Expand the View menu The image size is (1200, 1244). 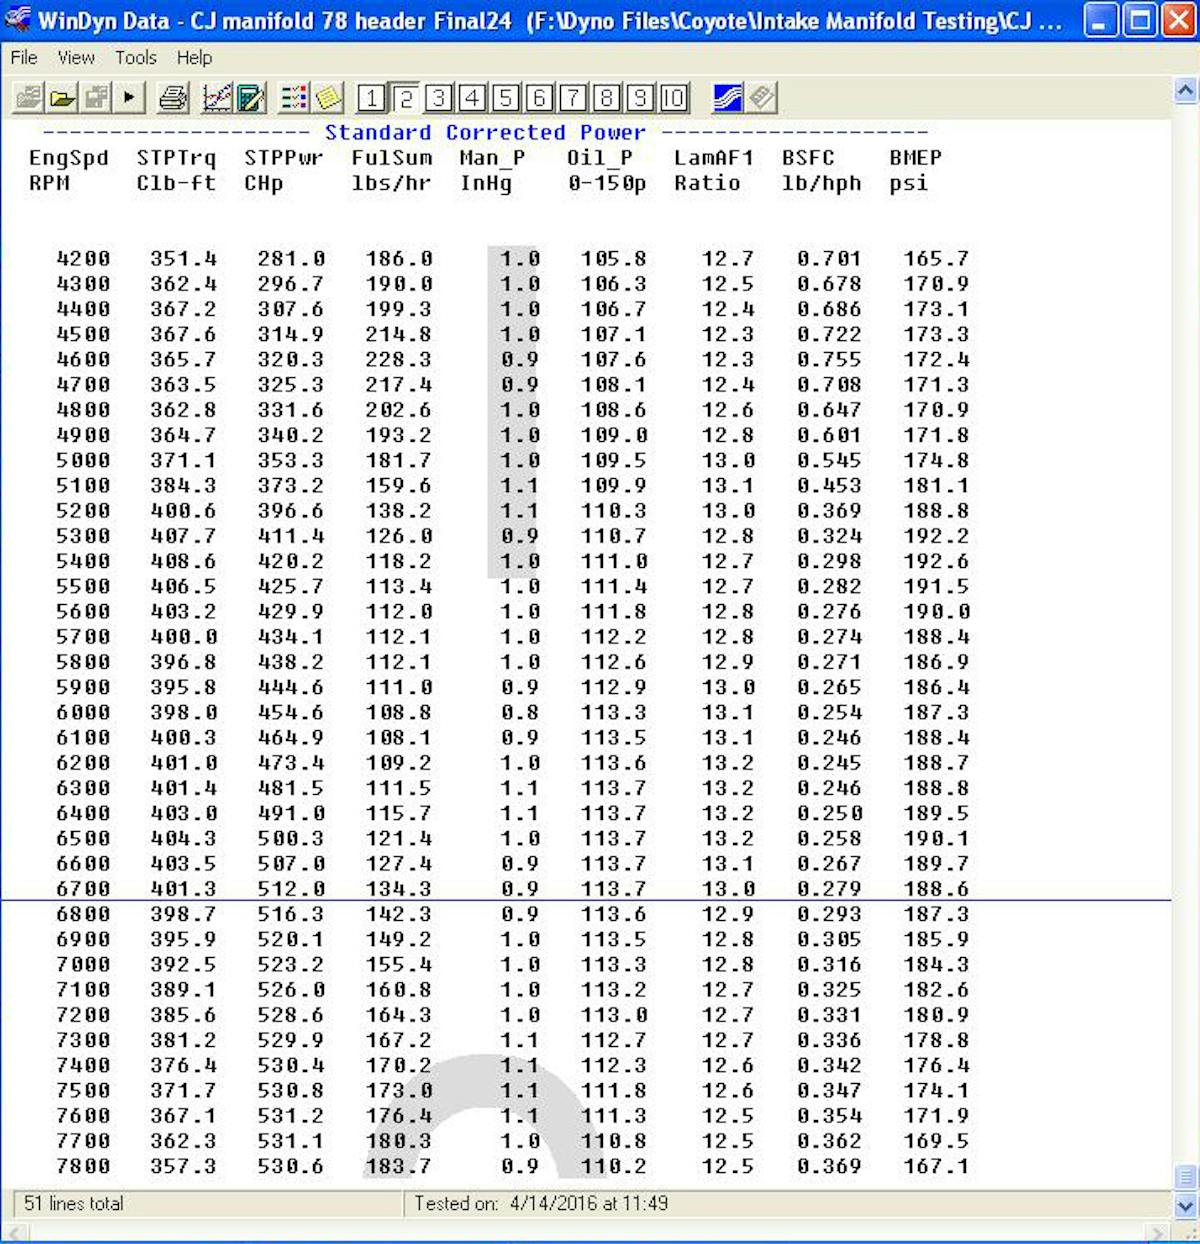point(76,58)
